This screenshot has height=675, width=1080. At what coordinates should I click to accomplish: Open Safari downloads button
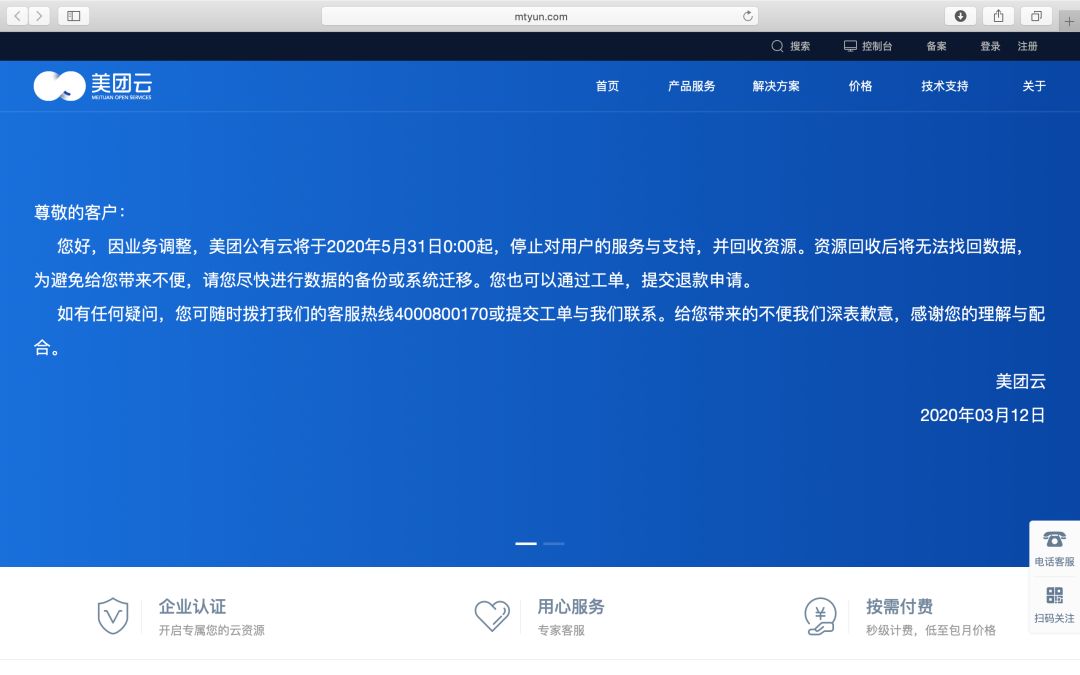click(960, 16)
